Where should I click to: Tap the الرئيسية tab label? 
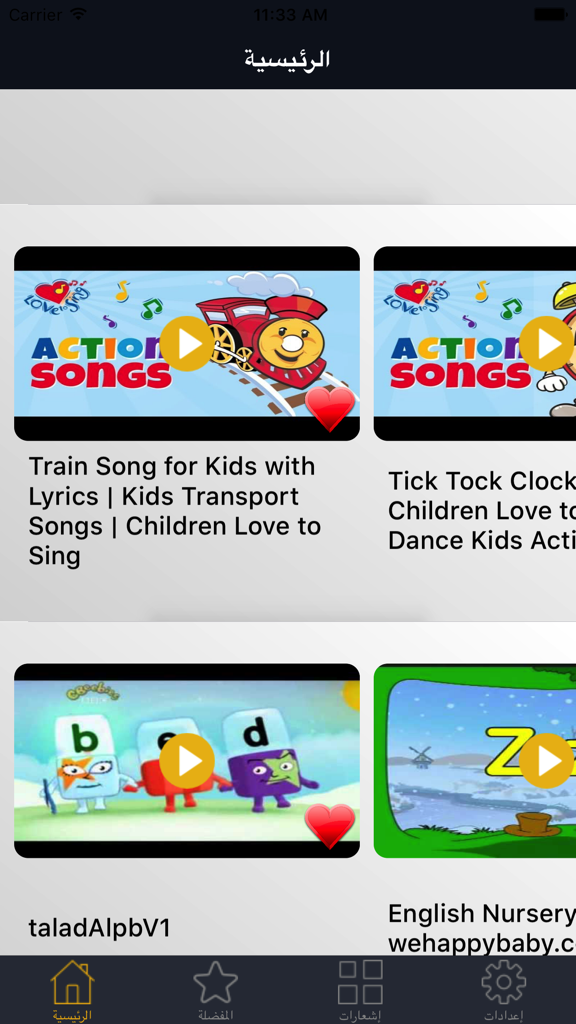tap(72, 1016)
